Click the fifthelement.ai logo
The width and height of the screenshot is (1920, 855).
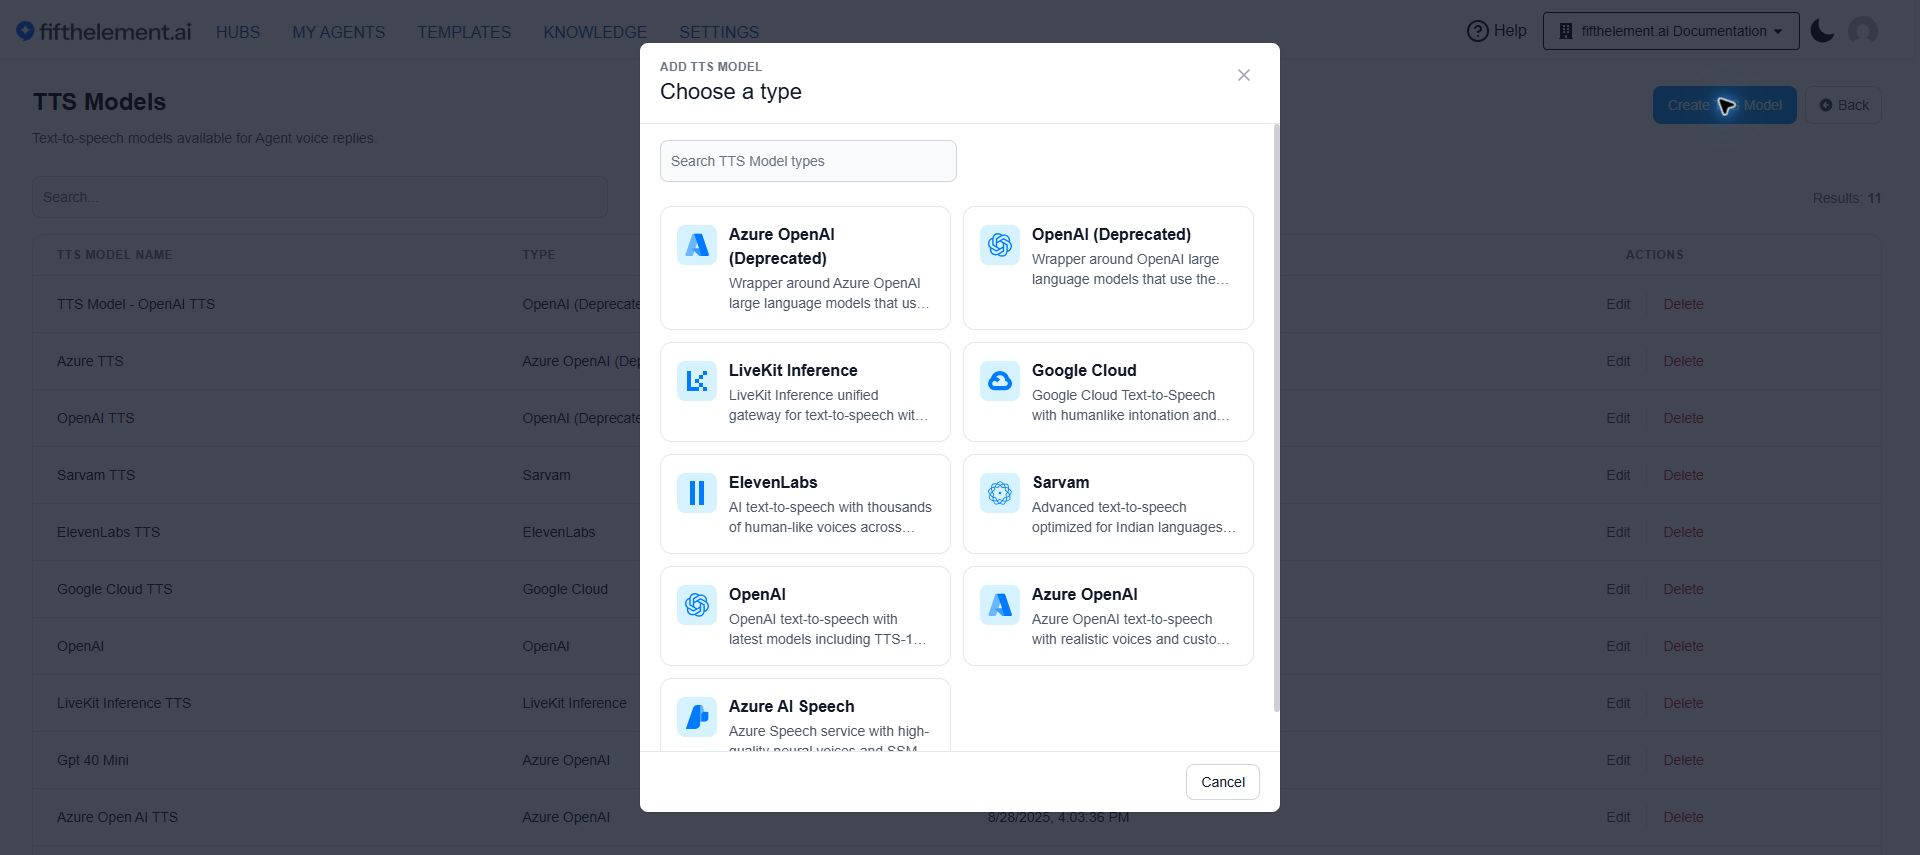[104, 32]
